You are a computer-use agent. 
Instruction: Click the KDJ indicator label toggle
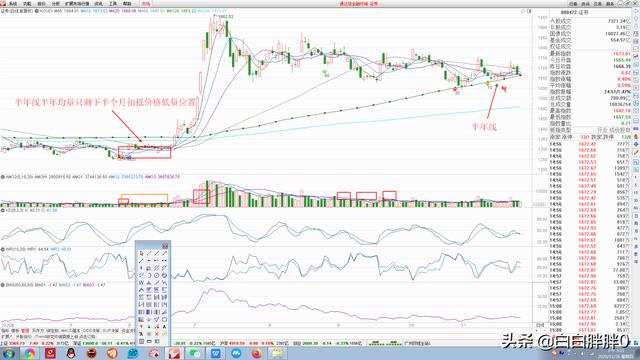click(10, 210)
